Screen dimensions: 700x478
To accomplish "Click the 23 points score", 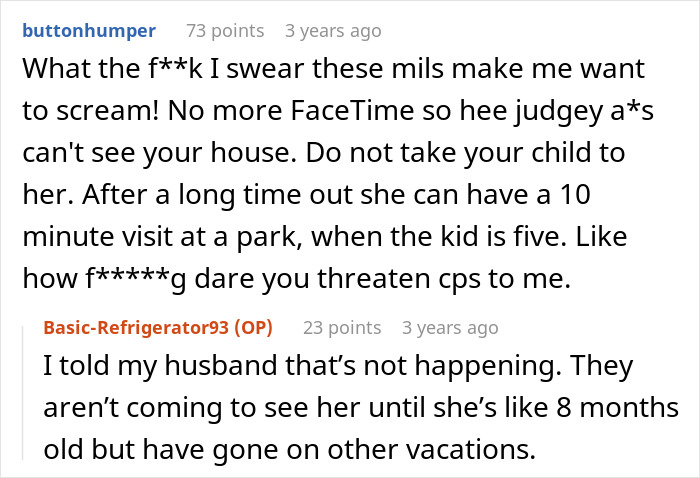I will pos(342,327).
